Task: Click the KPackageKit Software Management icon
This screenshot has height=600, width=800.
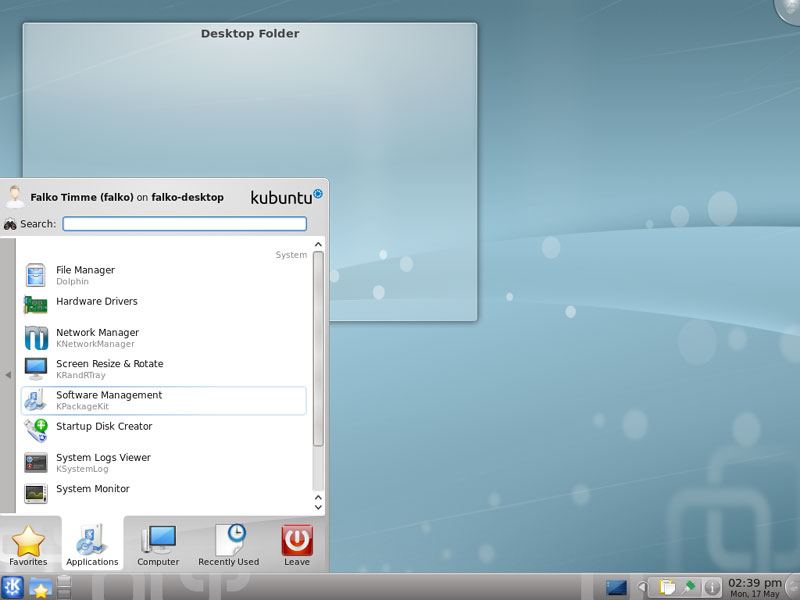Action: 36,400
